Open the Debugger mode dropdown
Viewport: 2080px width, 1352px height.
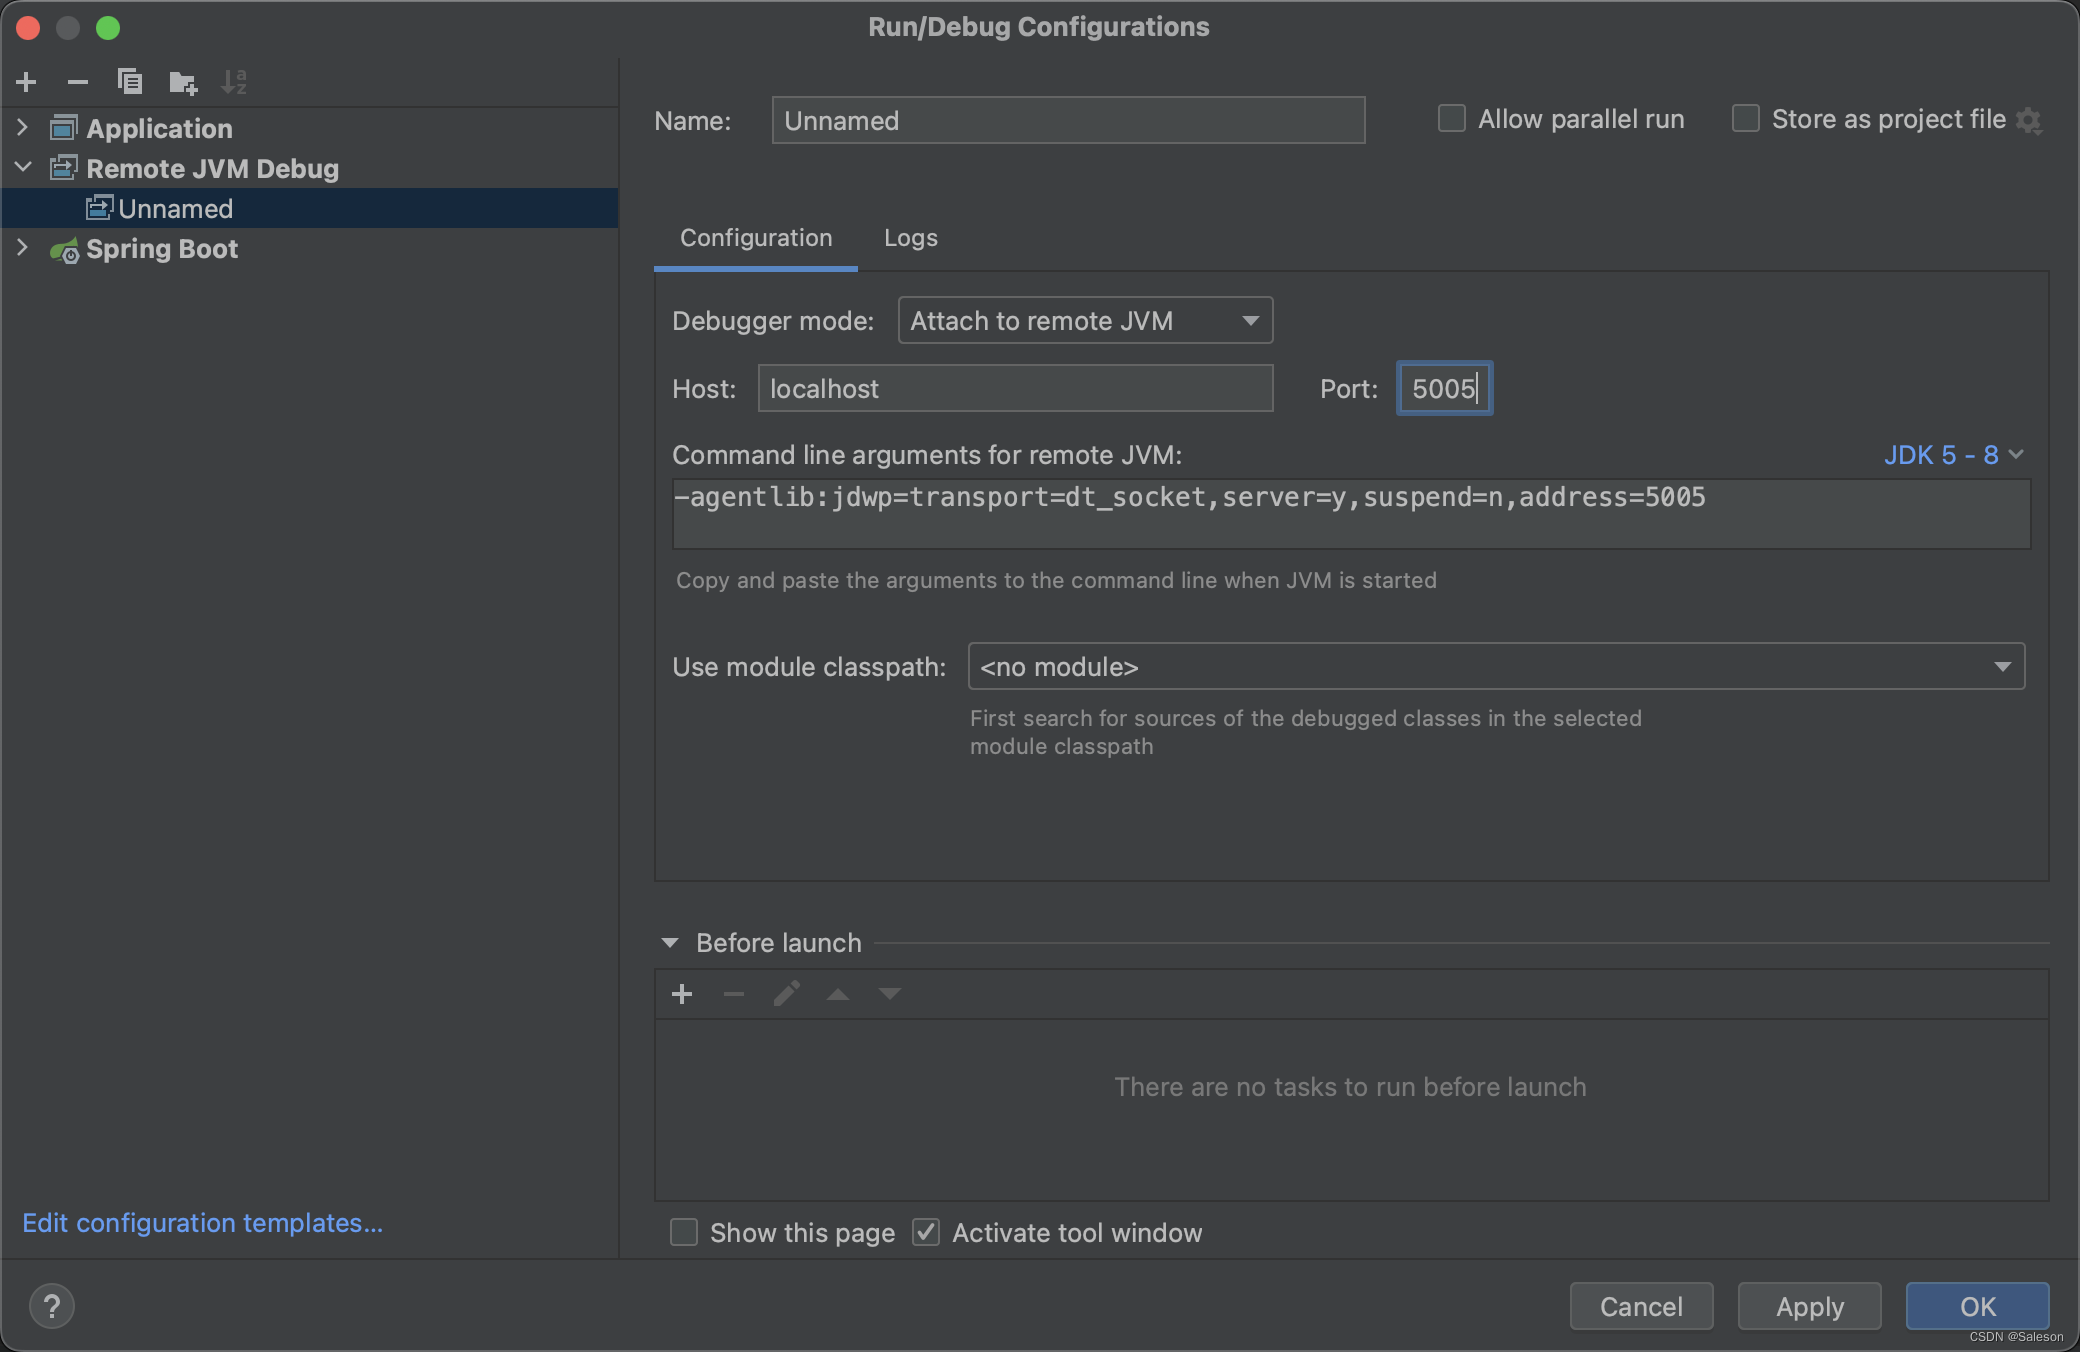(1085, 321)
